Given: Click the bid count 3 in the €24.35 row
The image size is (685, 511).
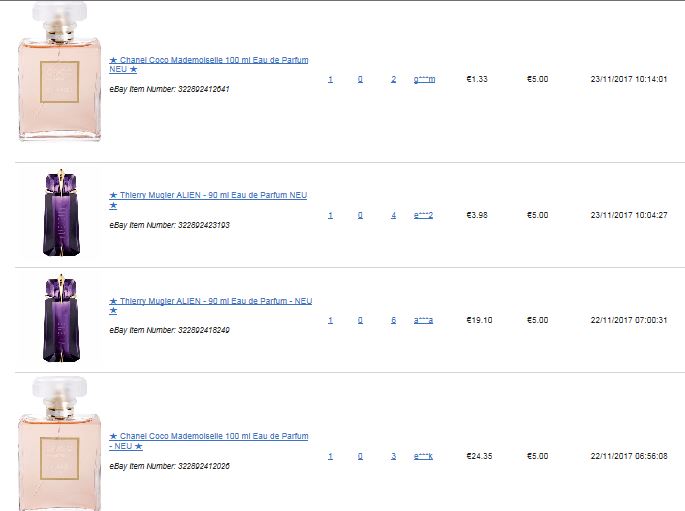Looking at the screenshot, I should coord(394,456).
